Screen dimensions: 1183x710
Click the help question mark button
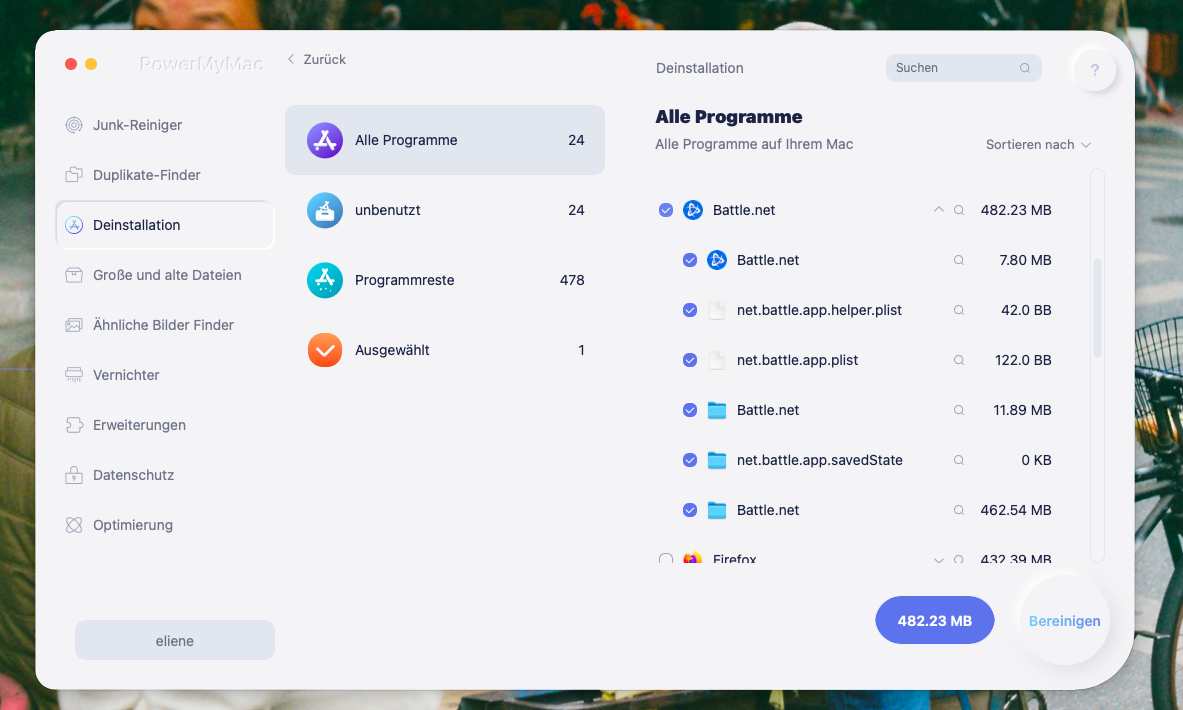[1095, 70]
